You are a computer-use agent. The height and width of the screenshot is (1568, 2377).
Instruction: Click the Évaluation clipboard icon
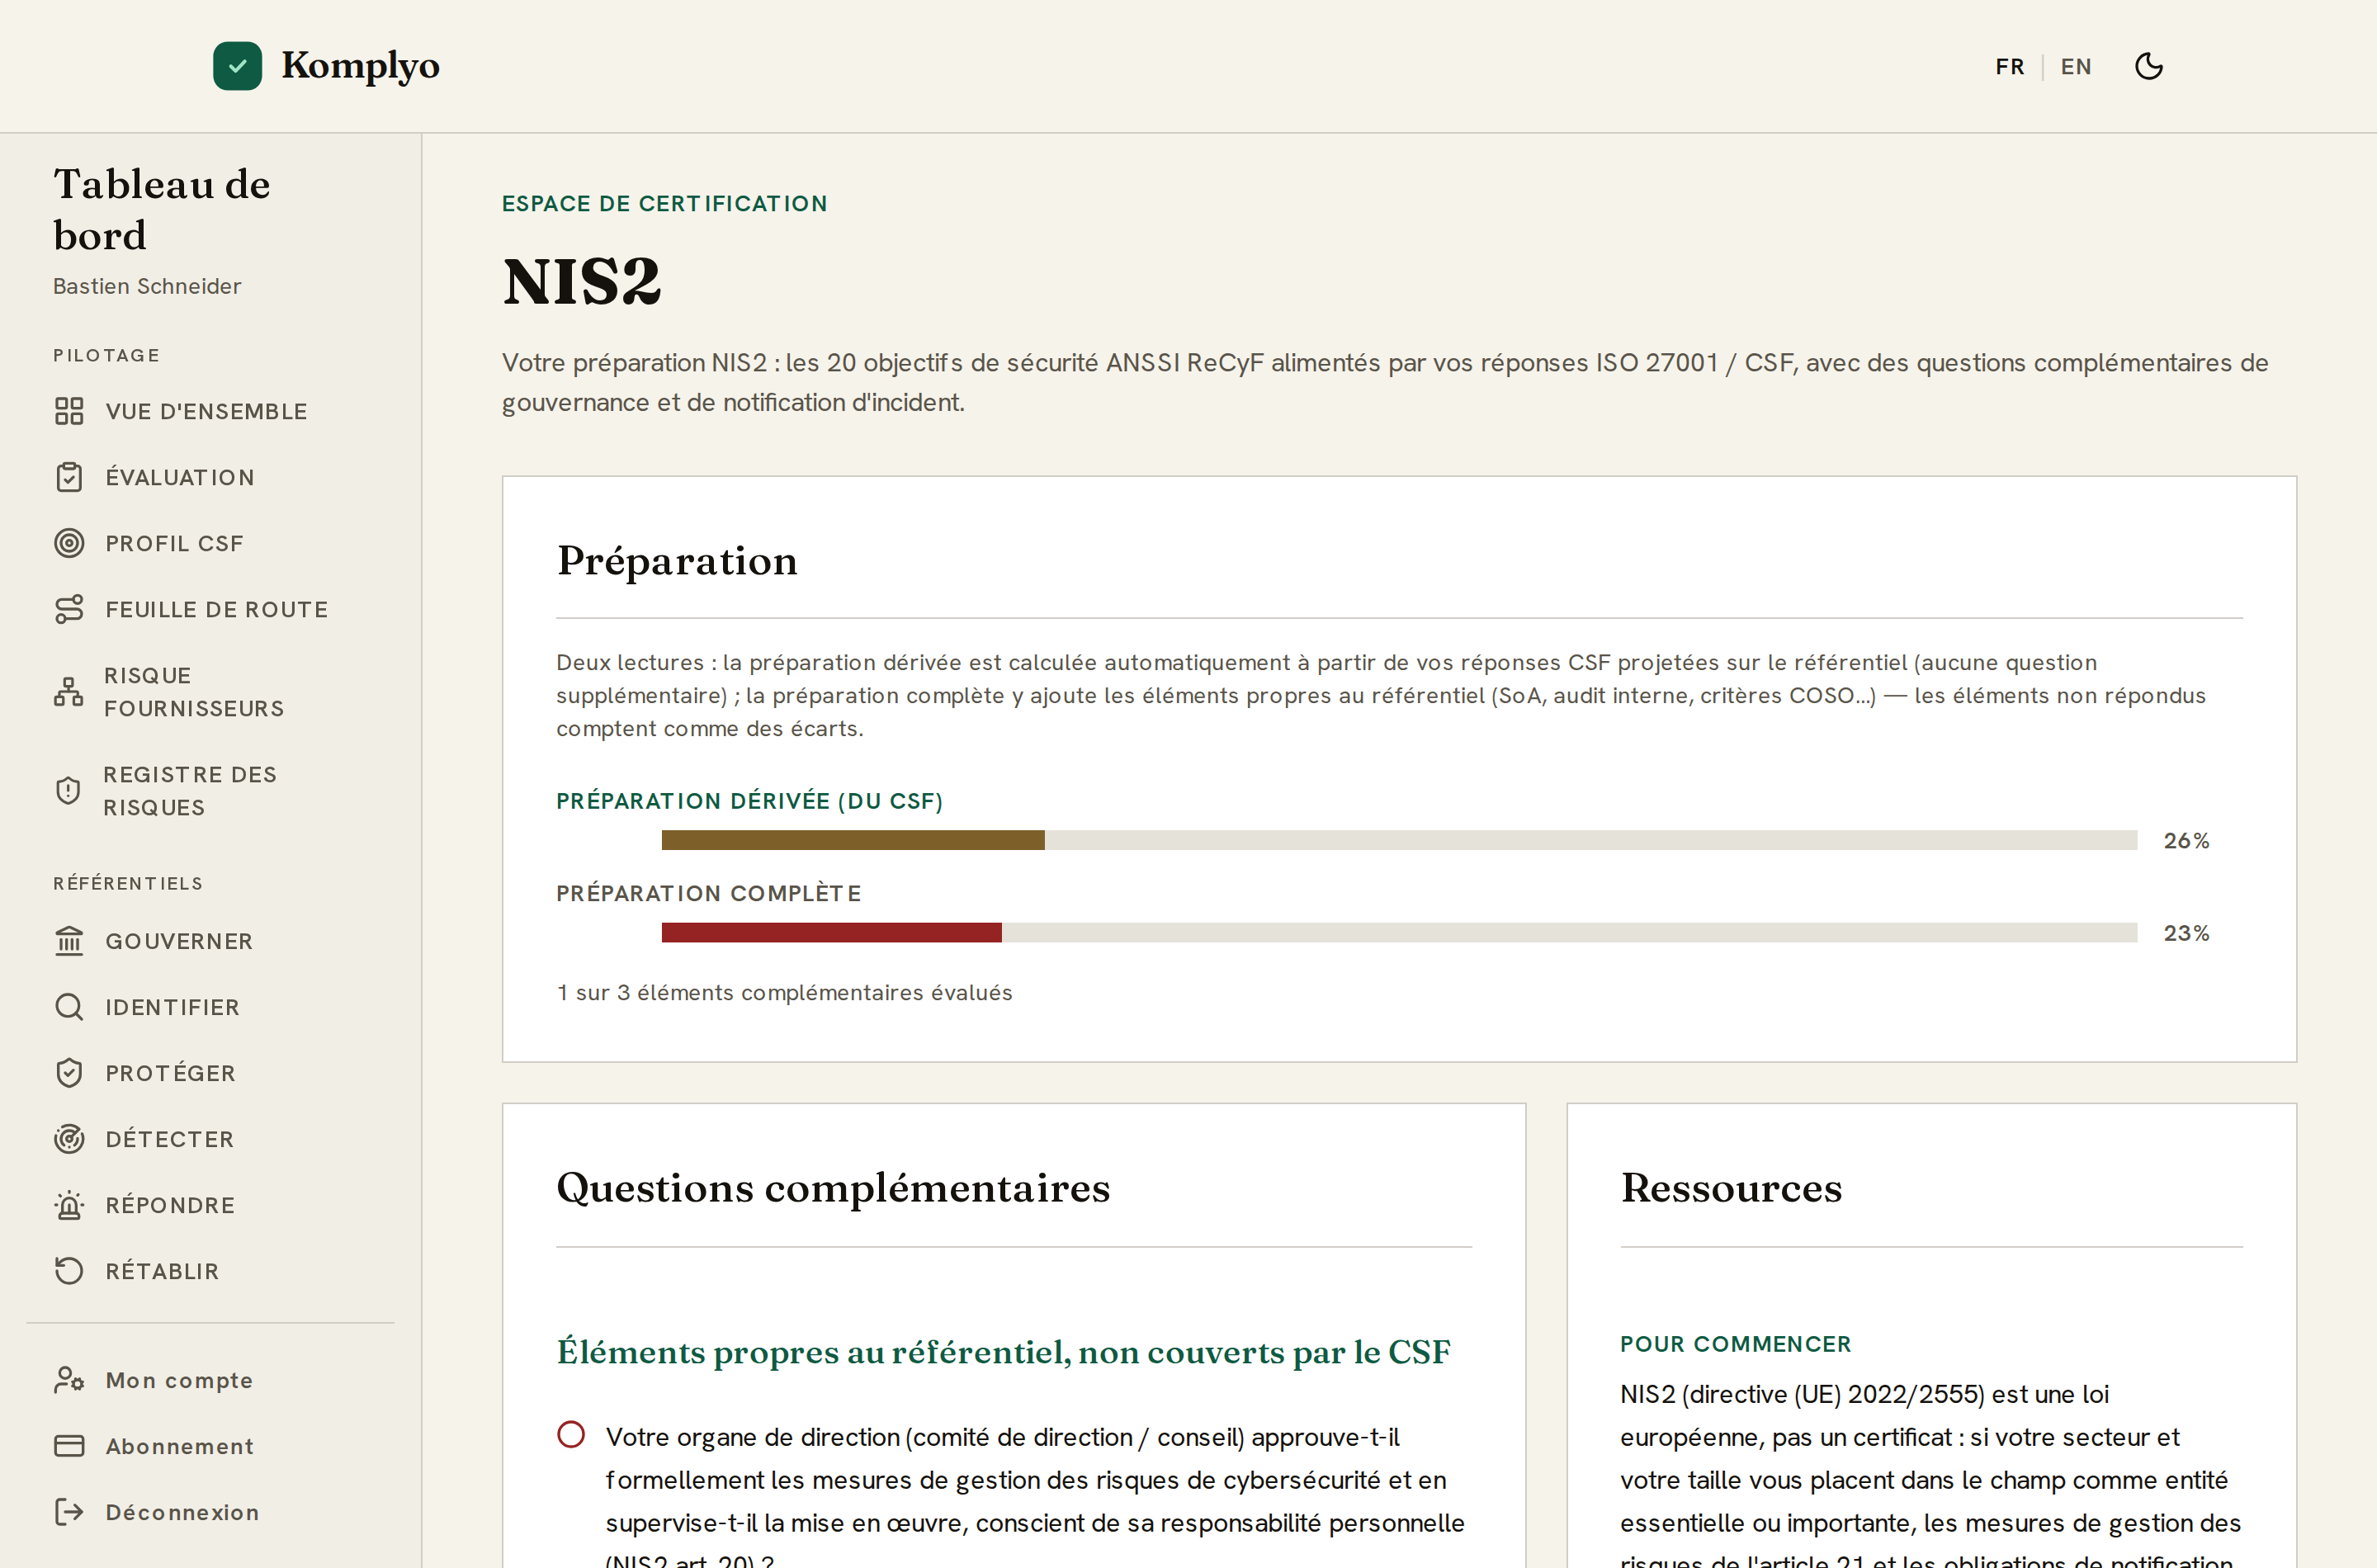click(x=69, y=477)
